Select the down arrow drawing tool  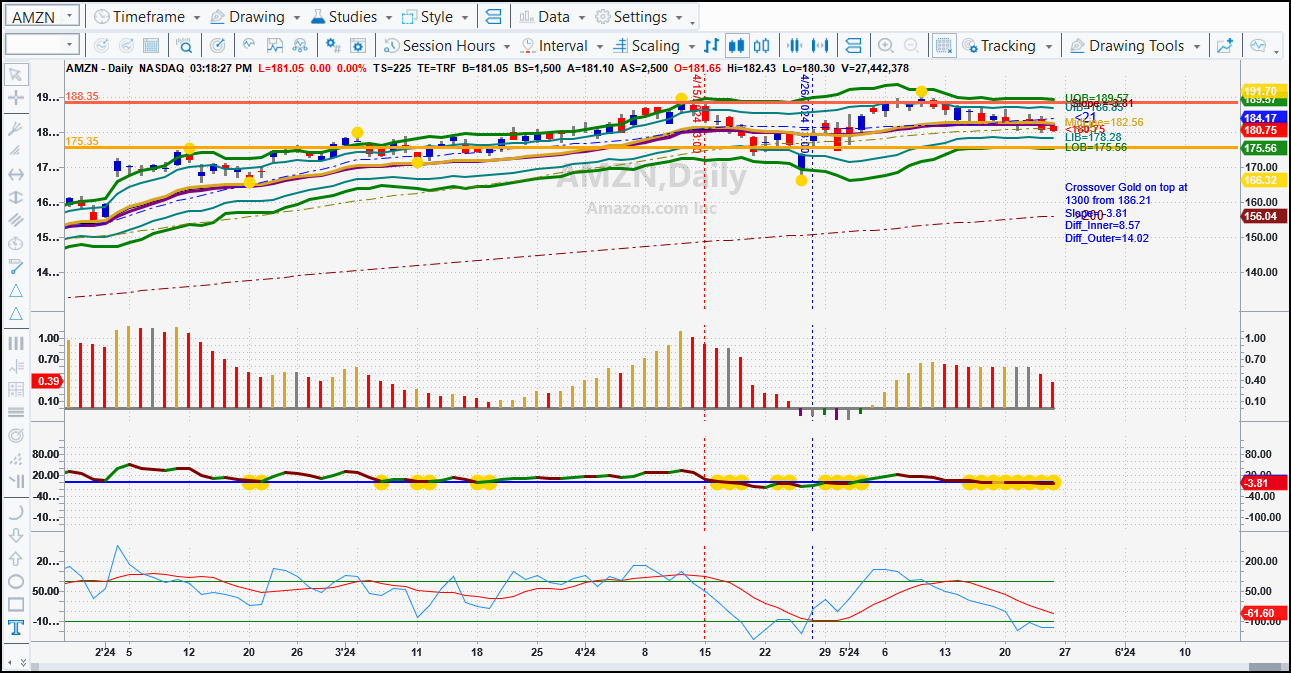16,535
